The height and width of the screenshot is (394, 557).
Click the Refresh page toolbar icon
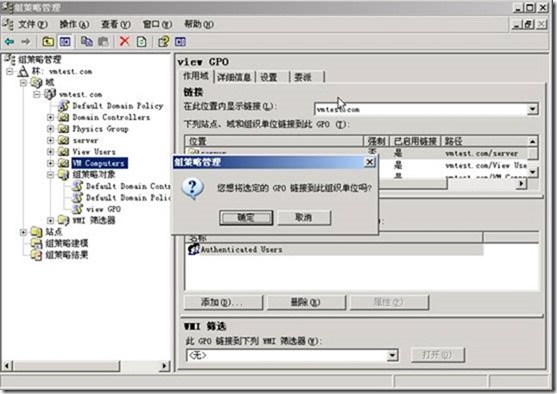pos(142,42)
